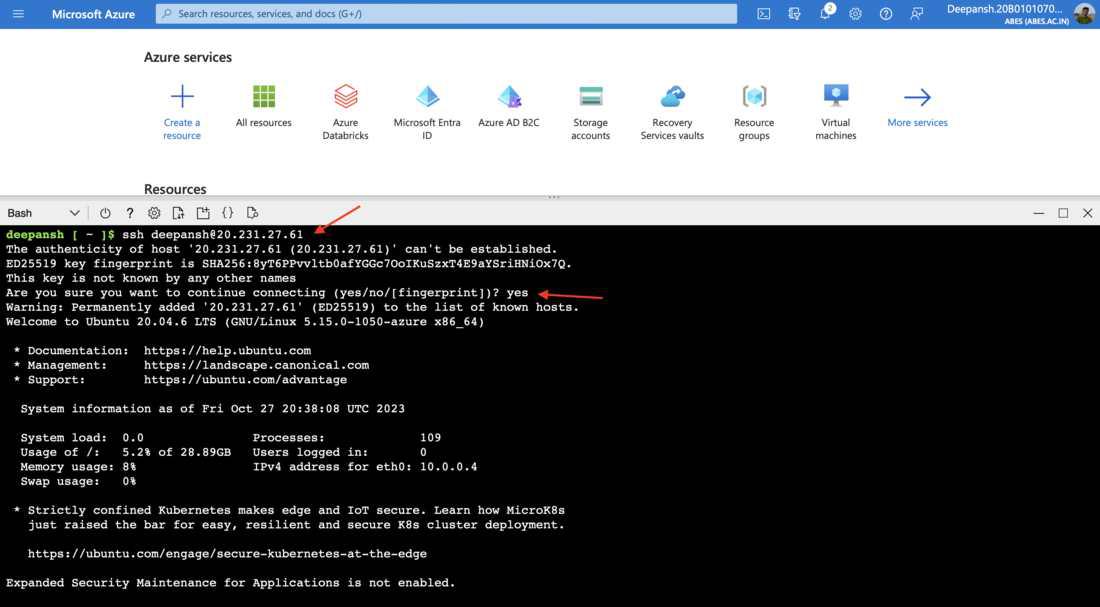Open Virtual machines service icon
The image size is (1100, 607).
coord(836,96)
